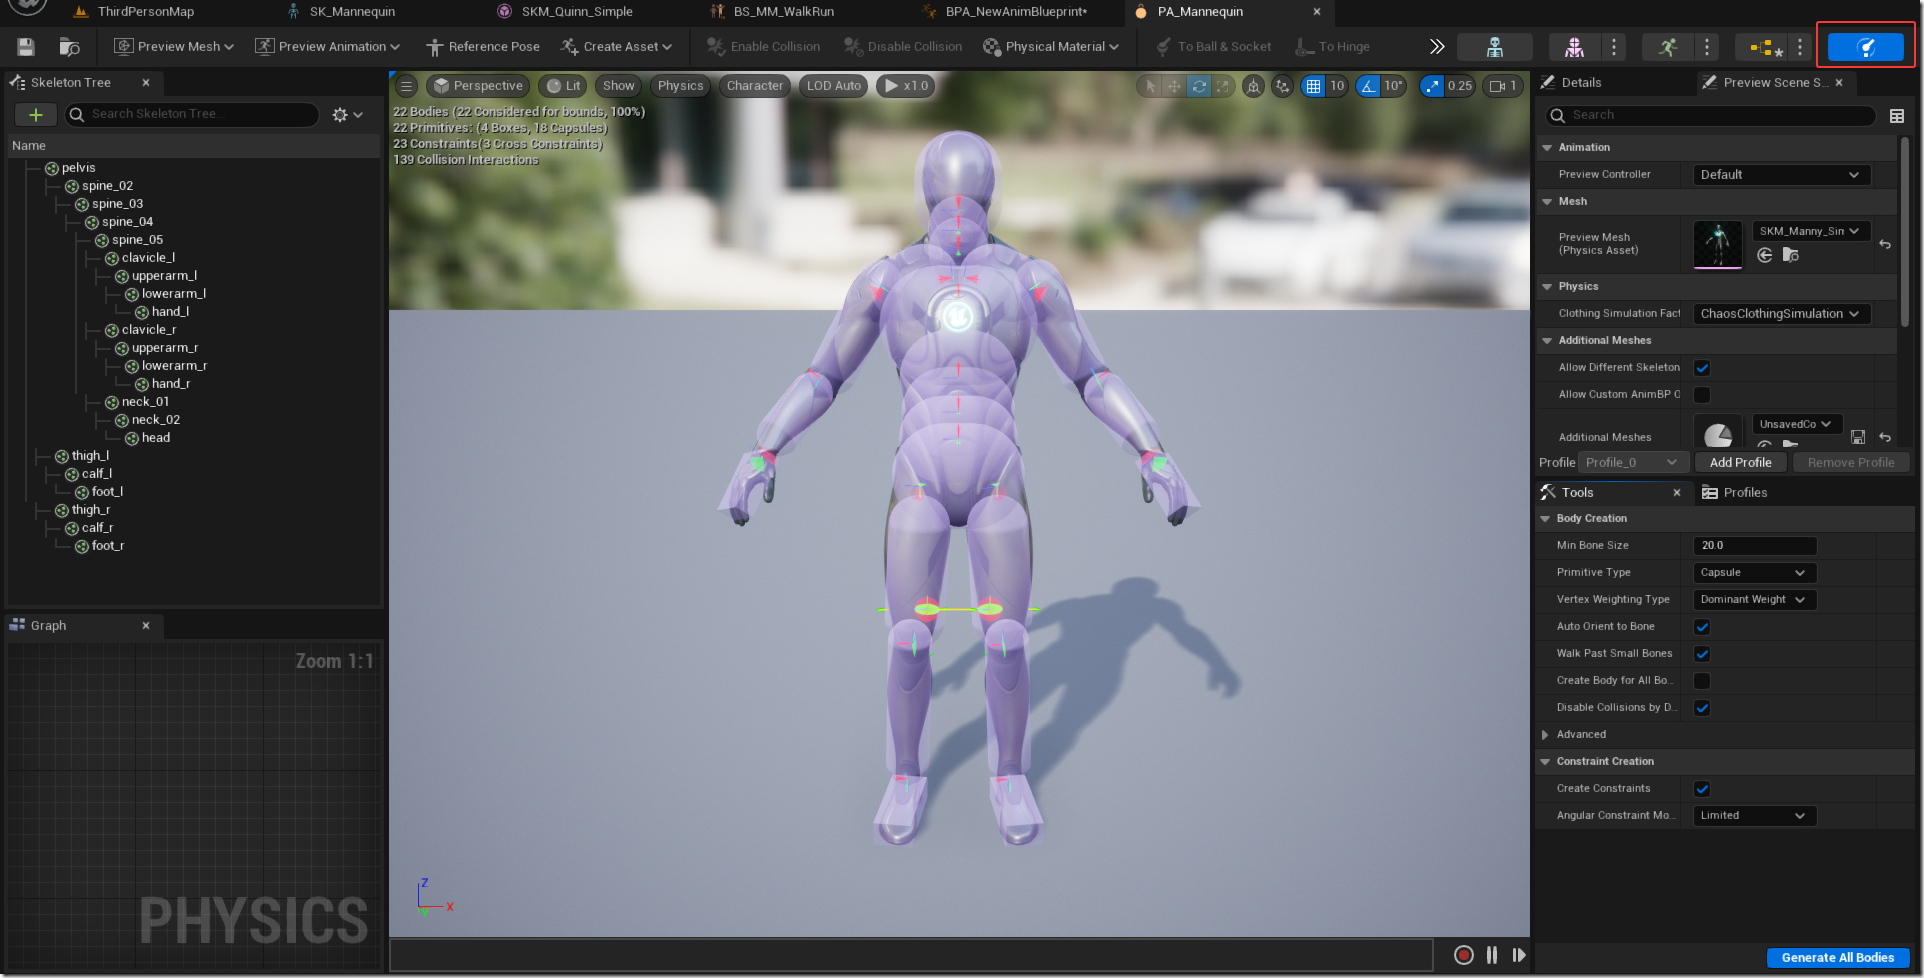1924x978 pixels.
Task: Open the Create Asset dropdown
Action: (x=617, y=47)
